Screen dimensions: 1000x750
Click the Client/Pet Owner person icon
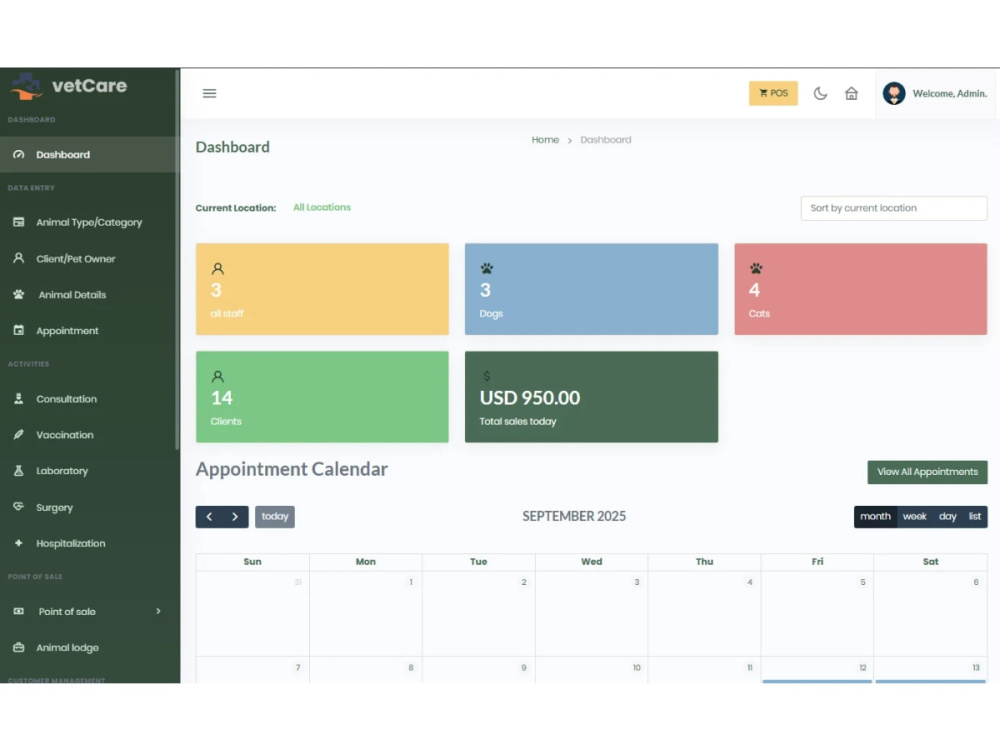pyautogui.click(x=18, y=258)
